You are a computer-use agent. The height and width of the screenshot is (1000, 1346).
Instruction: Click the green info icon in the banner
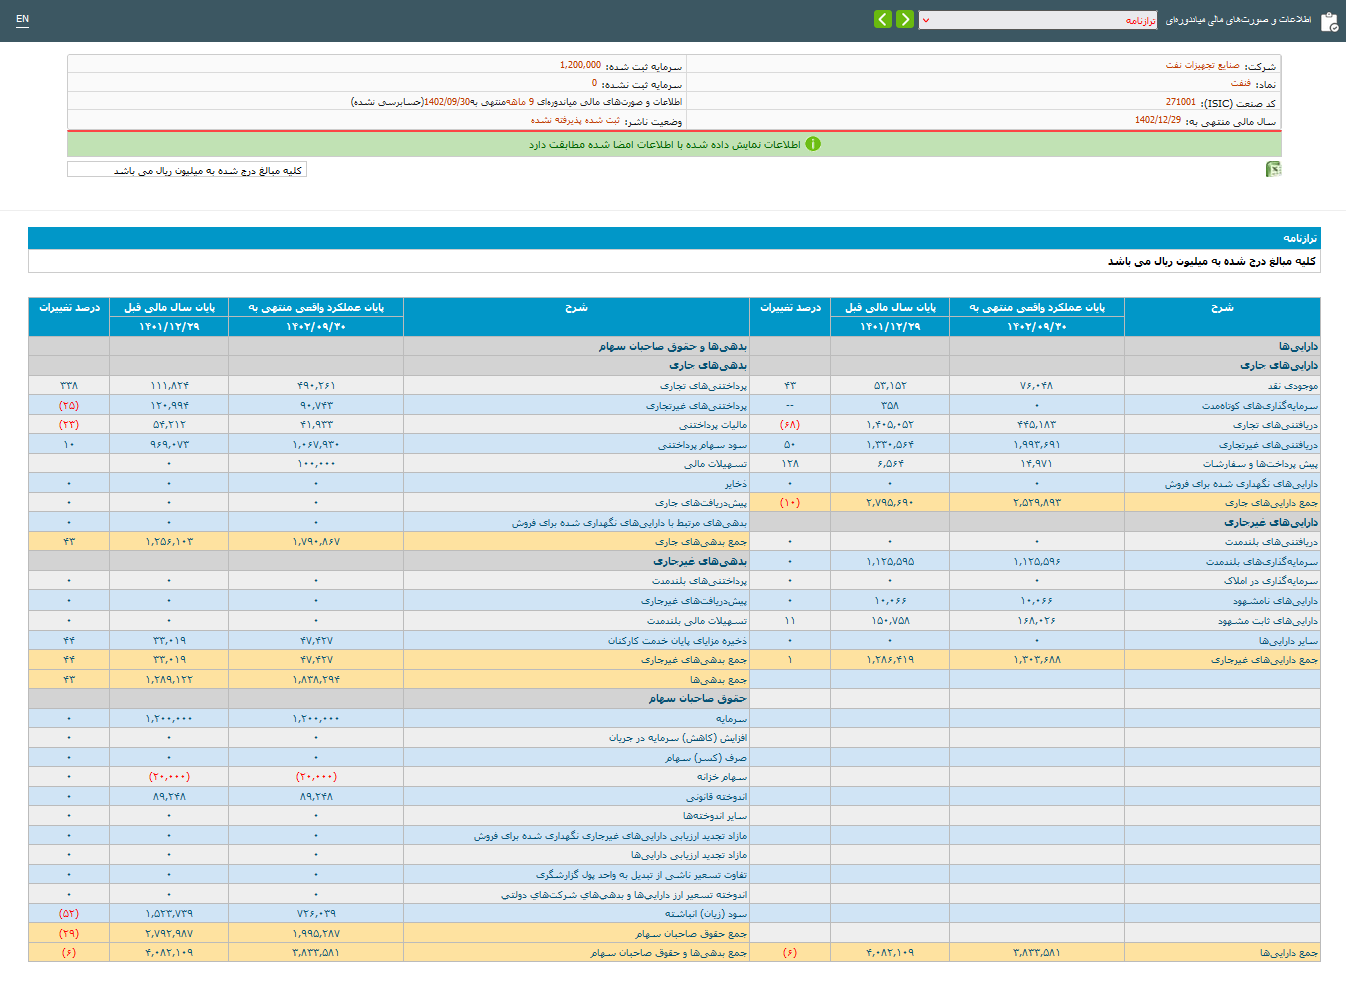pos(813,144)
